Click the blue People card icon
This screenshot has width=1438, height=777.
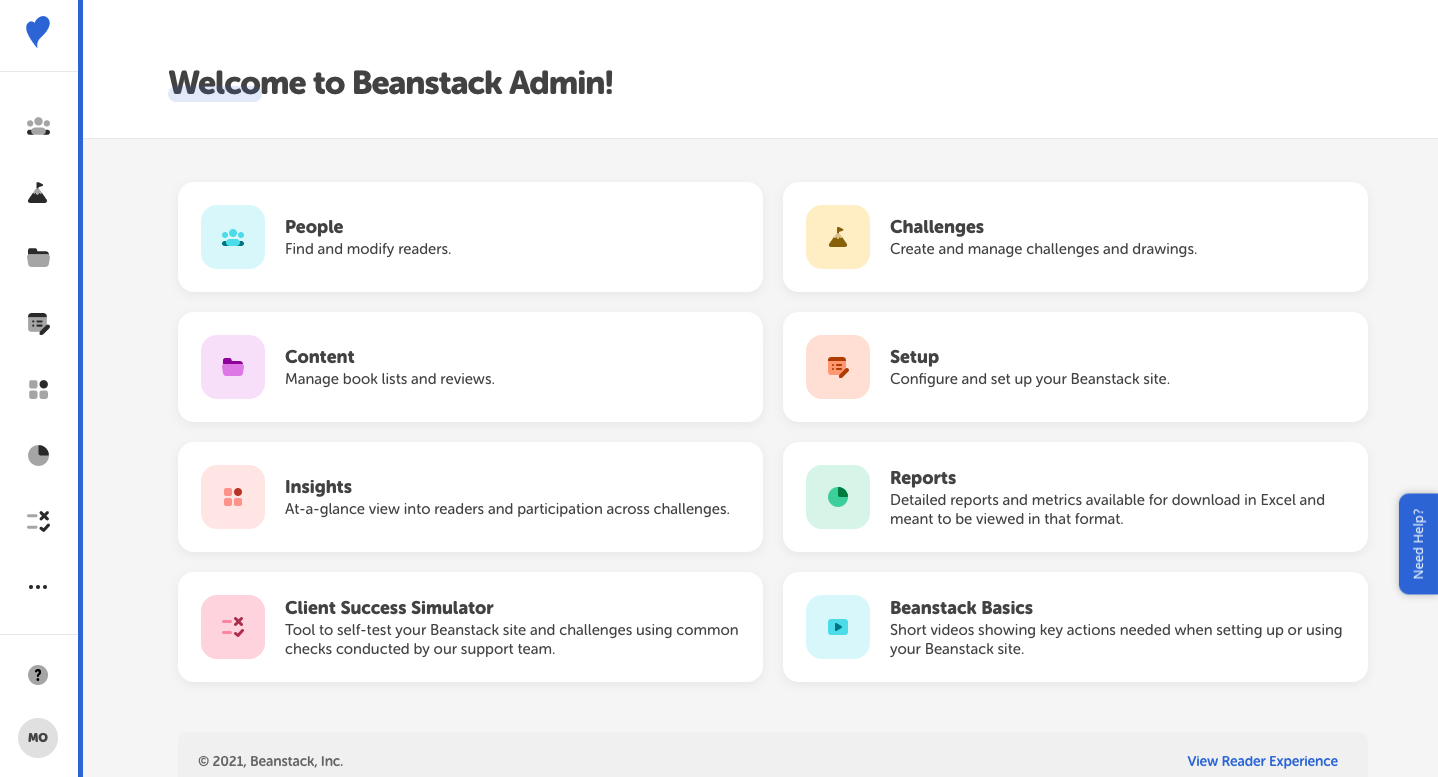pyautogui.click(x=233, y=237)
